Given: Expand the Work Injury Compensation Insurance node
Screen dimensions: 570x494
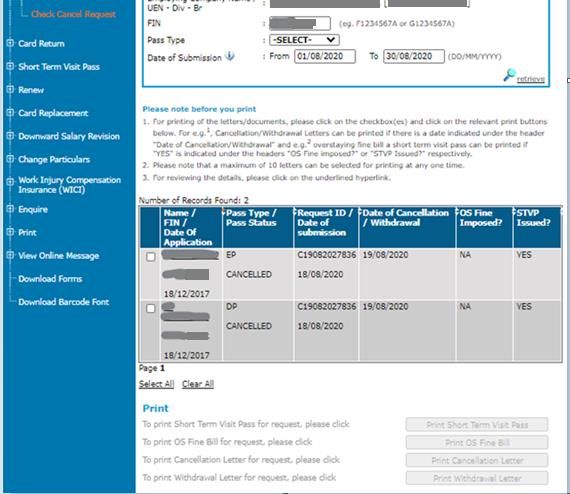Looking at the screenshot, I should tap(10, 181).
